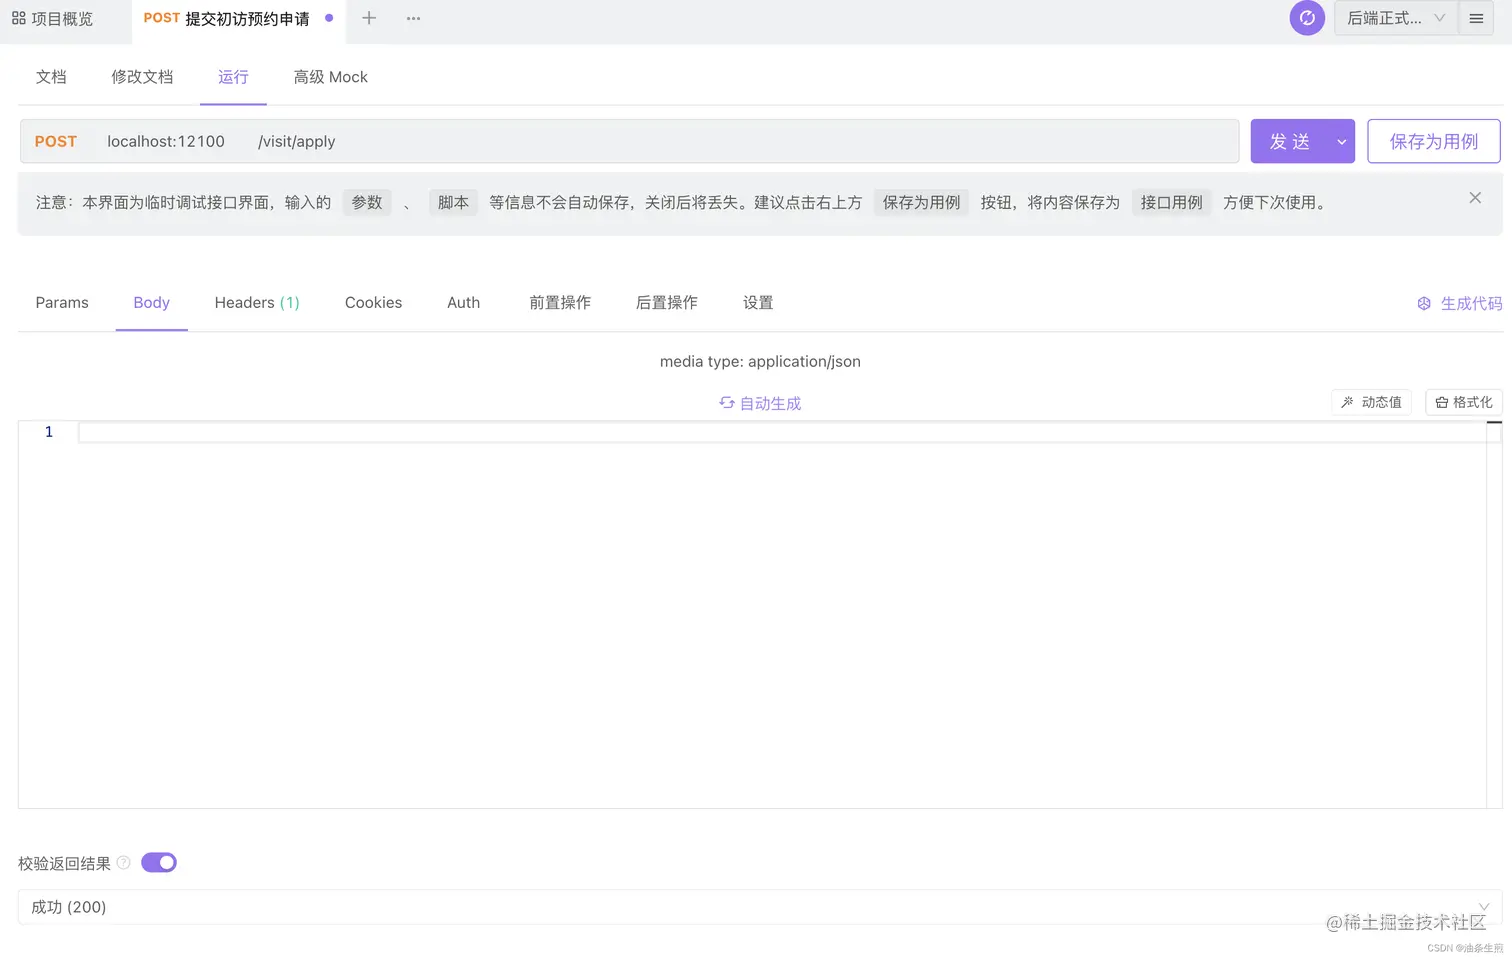
Task: Open the tab more-options ellipsis menu
Action: coord(413,18)
